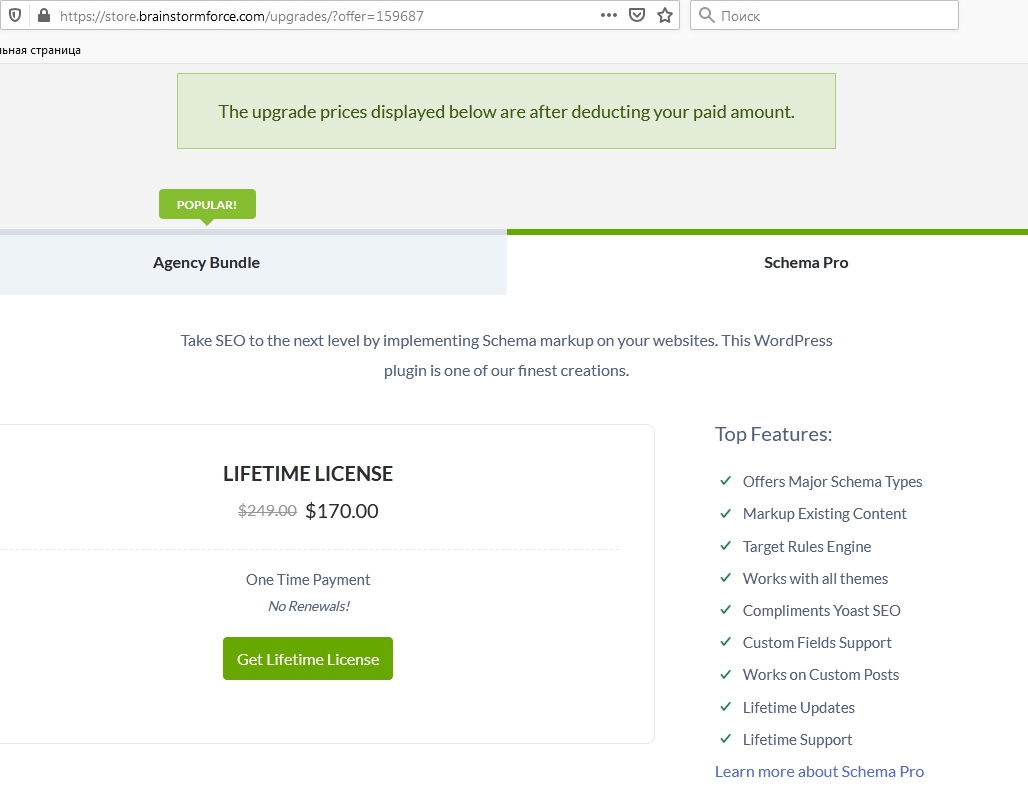Click the tracking protection shield icon
The width and height of the screenshot is (1028, 792).
click(x=15, y=16)
